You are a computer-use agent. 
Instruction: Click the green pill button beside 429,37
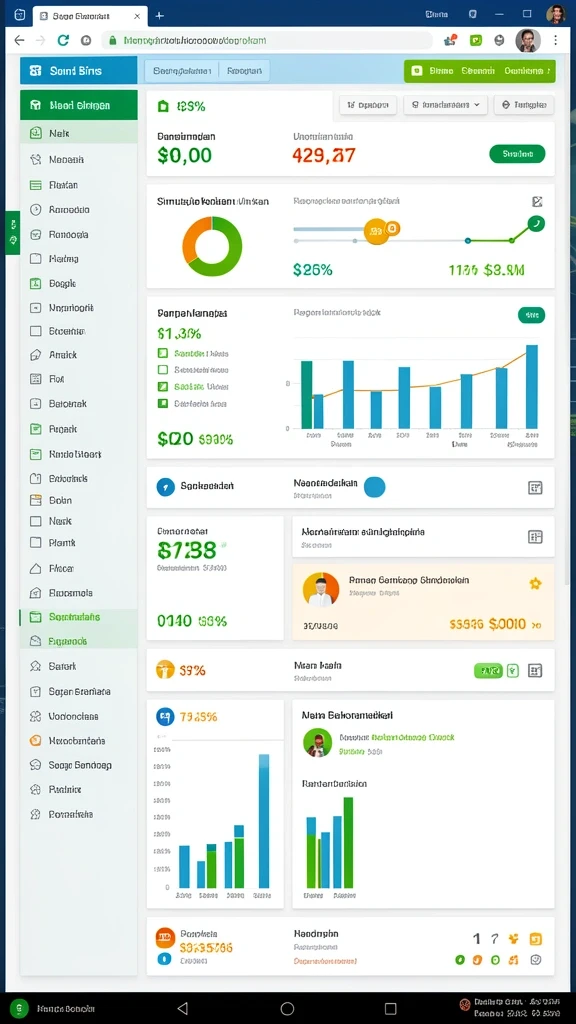tap(517, 154)
